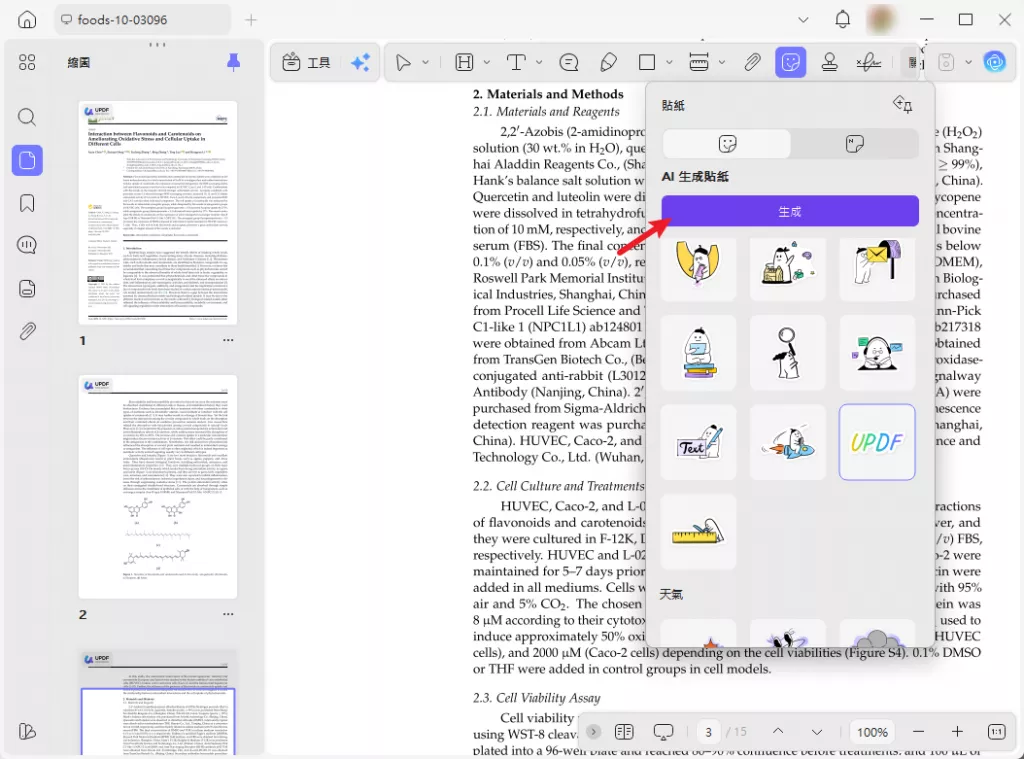
Task: Click the page number input field
Action: point(709,732)
